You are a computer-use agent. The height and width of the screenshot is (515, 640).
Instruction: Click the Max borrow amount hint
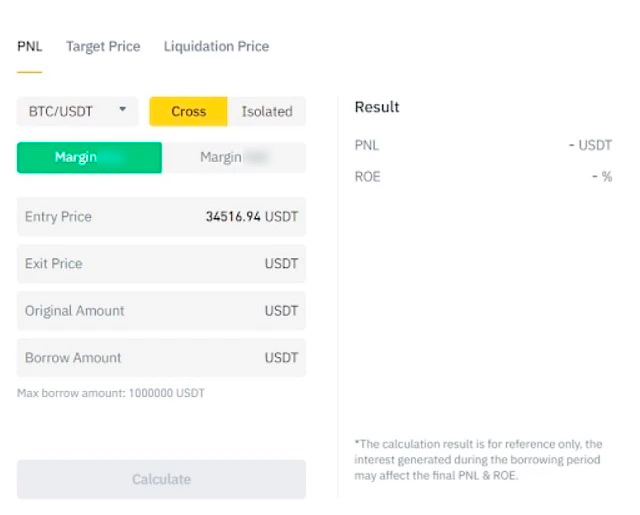(x=110, y=393)
